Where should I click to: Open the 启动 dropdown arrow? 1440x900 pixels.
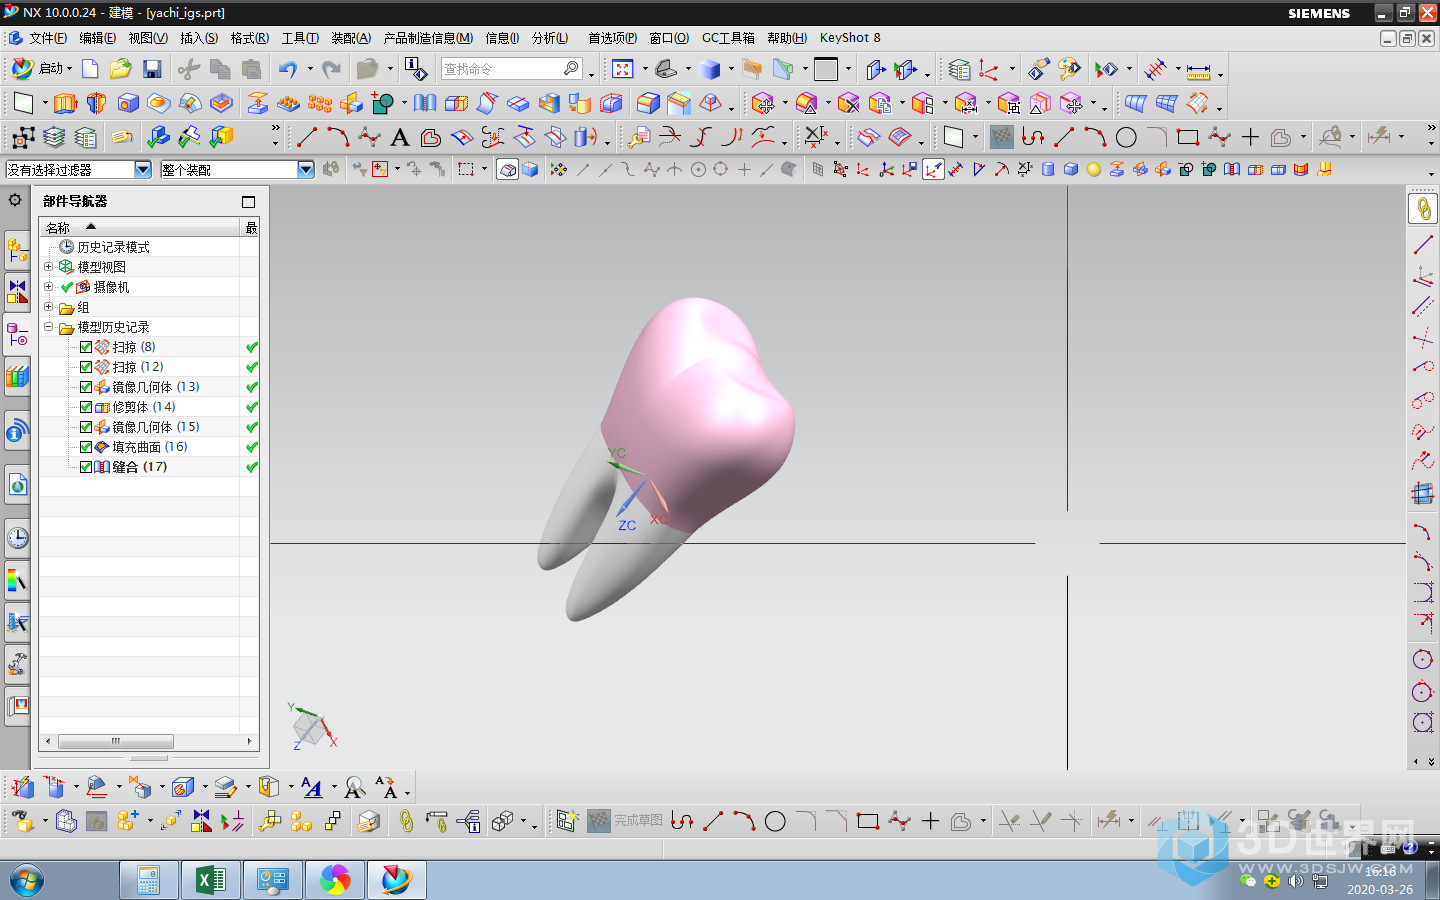pyautogui.click(x=69, y=69)
